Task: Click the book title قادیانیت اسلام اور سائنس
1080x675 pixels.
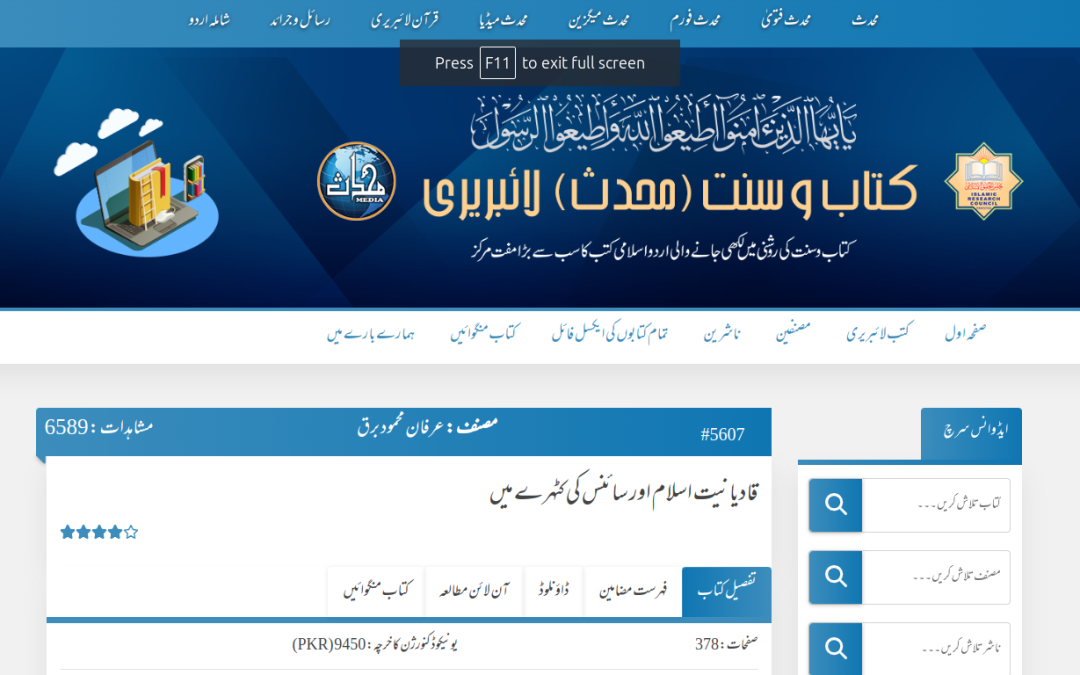Action: click(624, 492)
